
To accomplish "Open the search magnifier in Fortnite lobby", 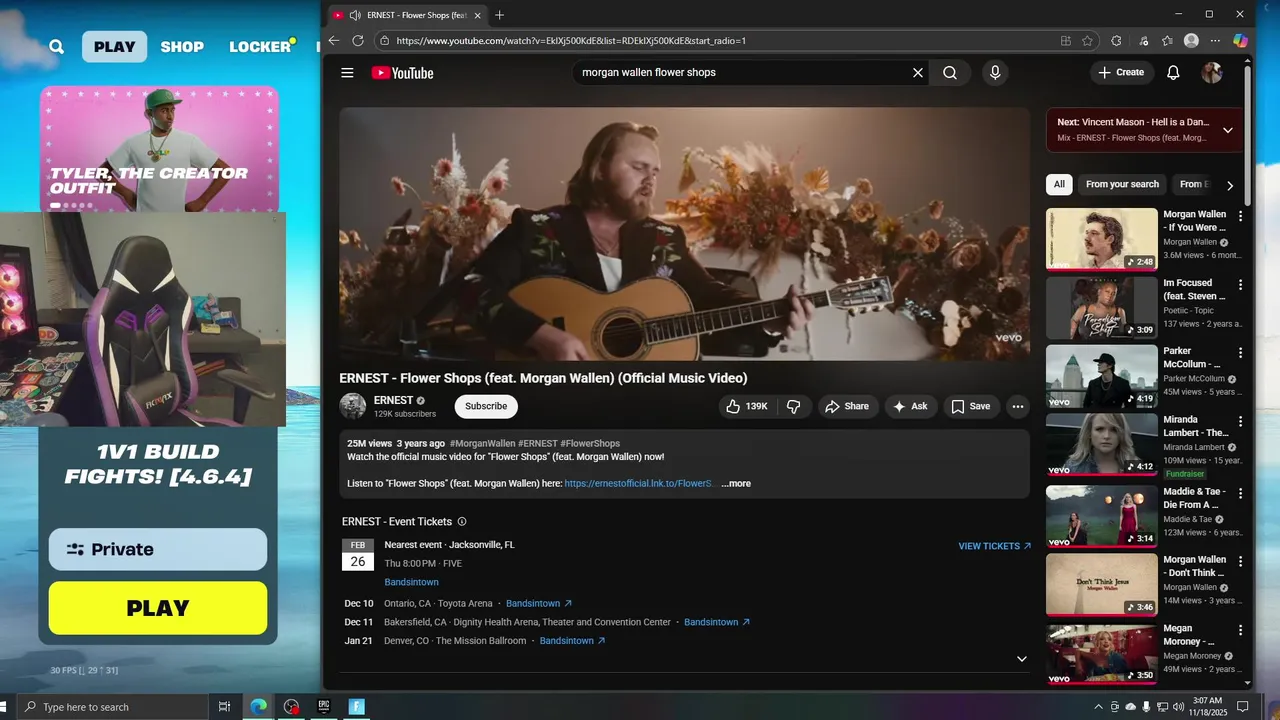I will (x=57, y=47).
